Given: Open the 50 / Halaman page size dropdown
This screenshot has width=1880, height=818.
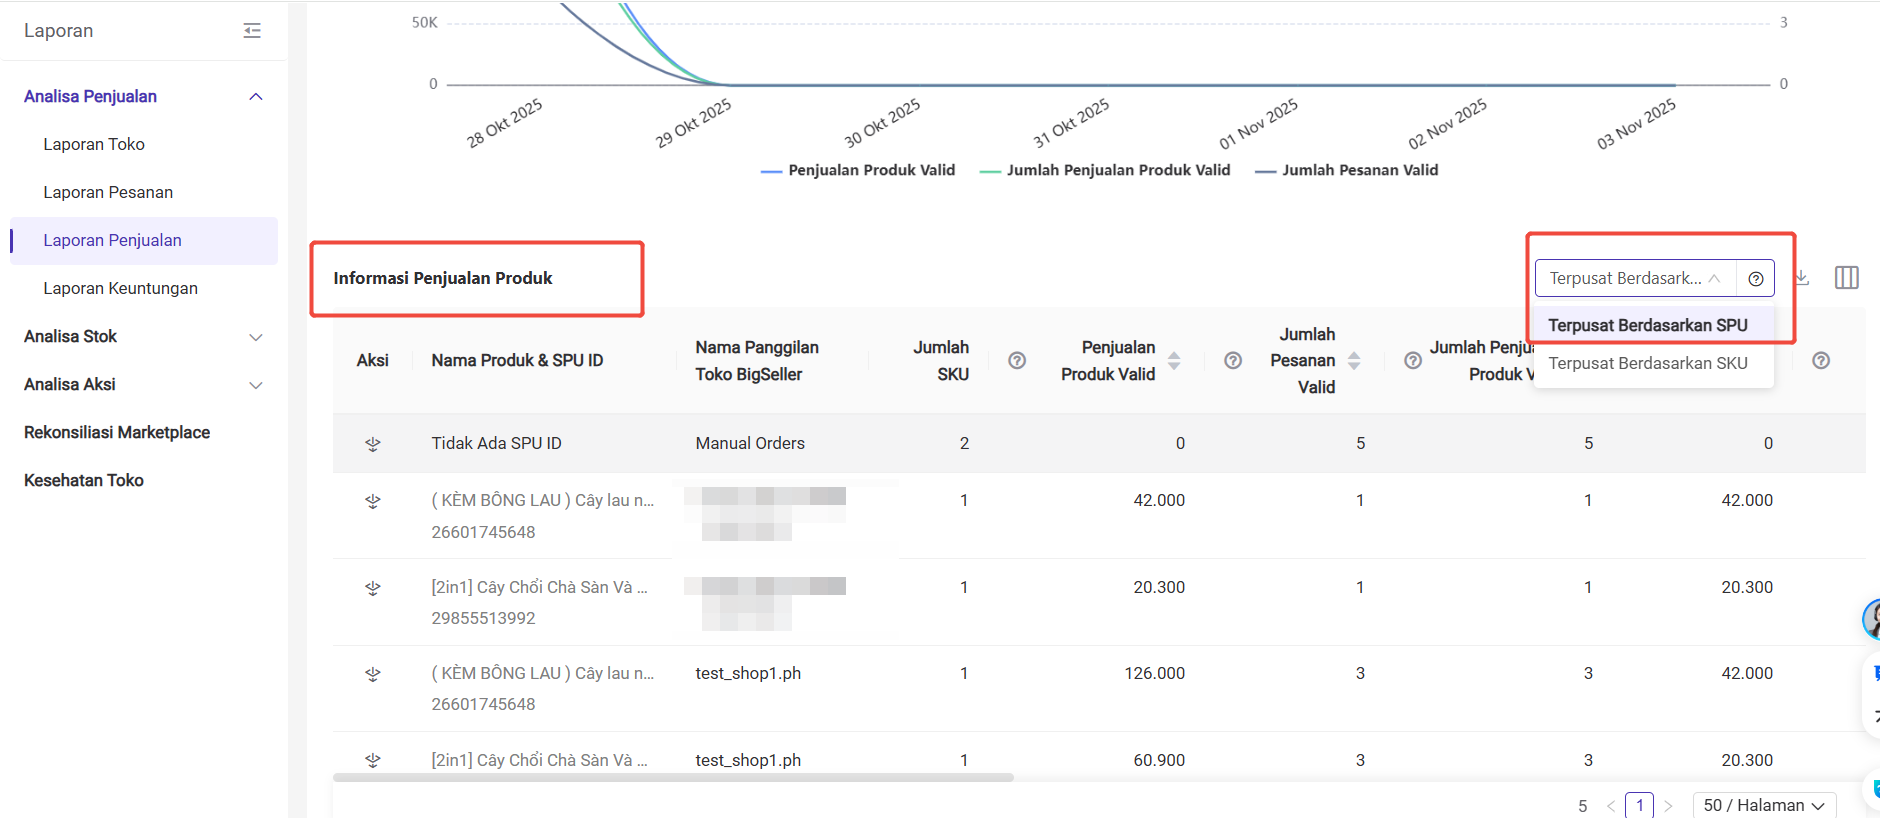Looking at the screenshot, I should tap(1764, 805).
